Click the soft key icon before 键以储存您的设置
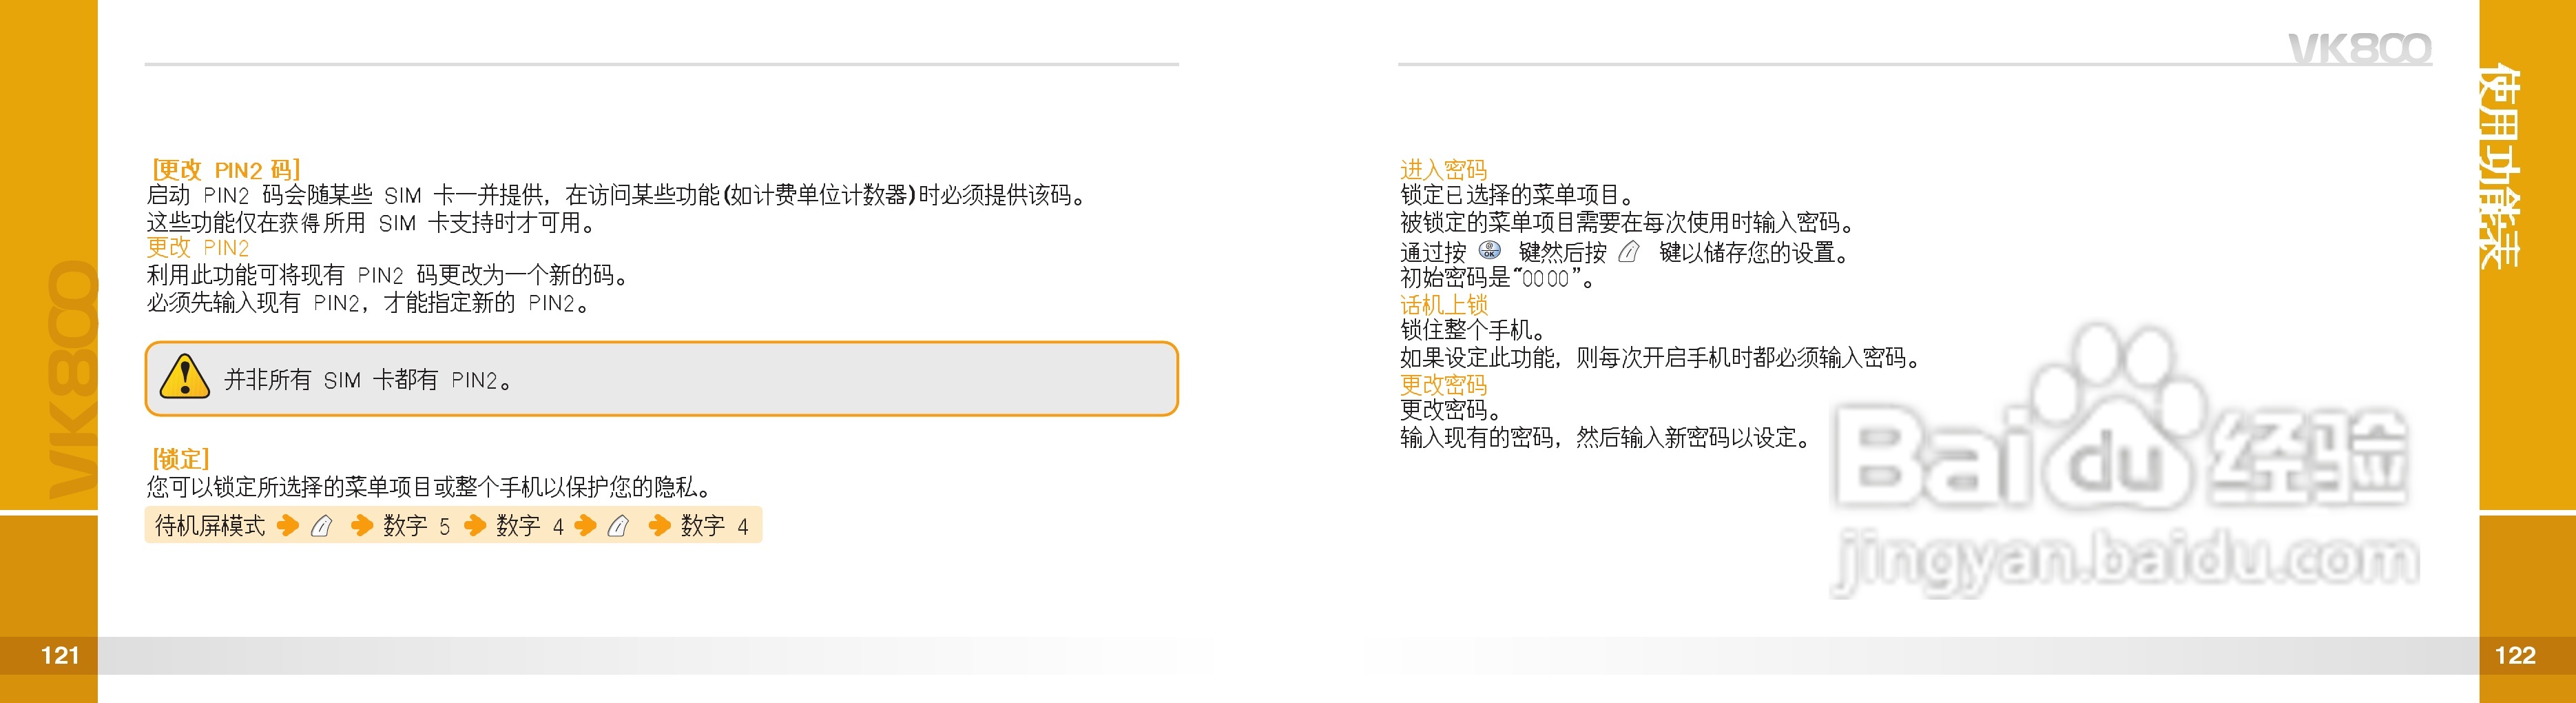 [x=1629, y=251]
